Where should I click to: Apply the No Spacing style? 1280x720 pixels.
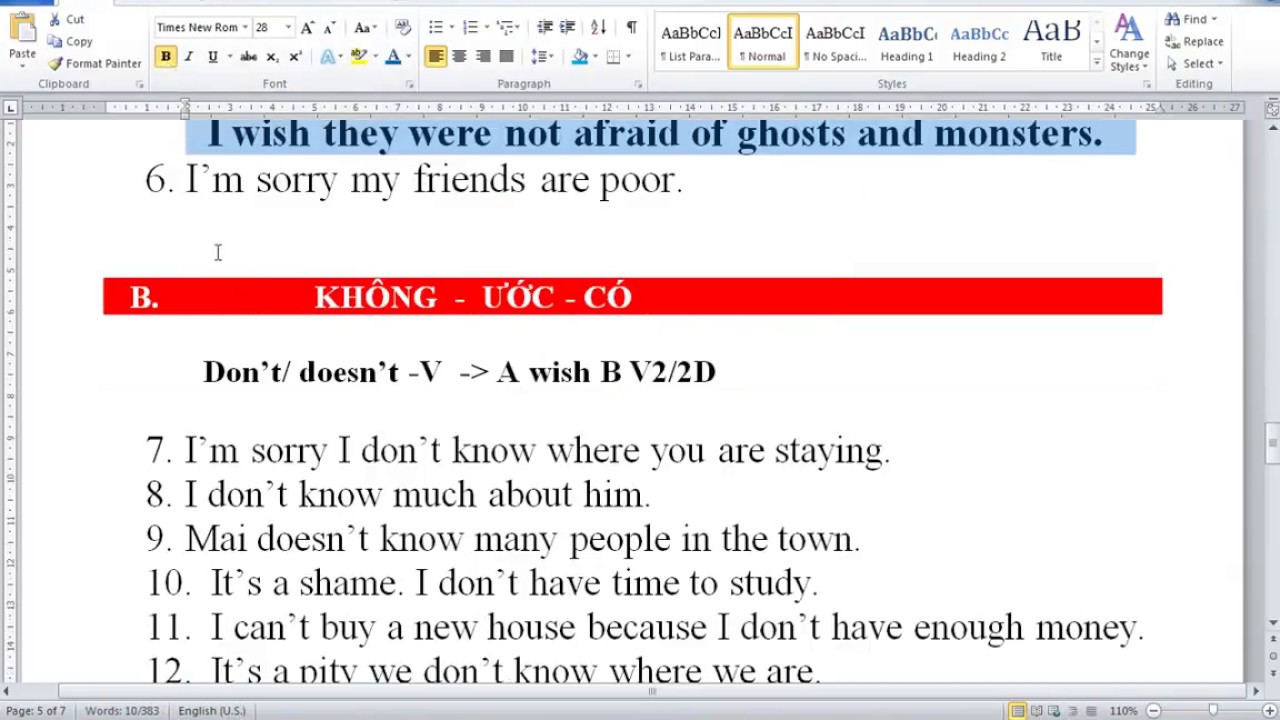click(x=835, y=41)
